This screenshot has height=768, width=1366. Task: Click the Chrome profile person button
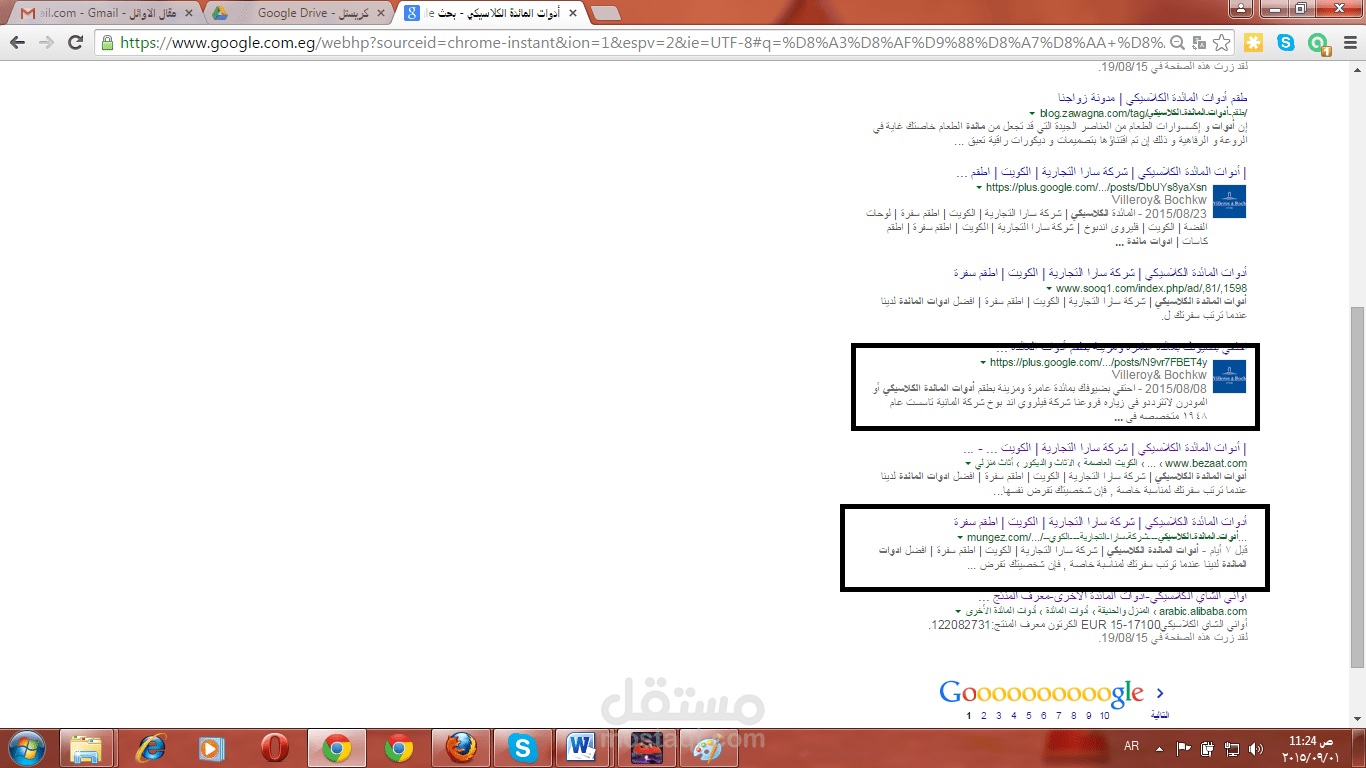tap(1240, 9)
